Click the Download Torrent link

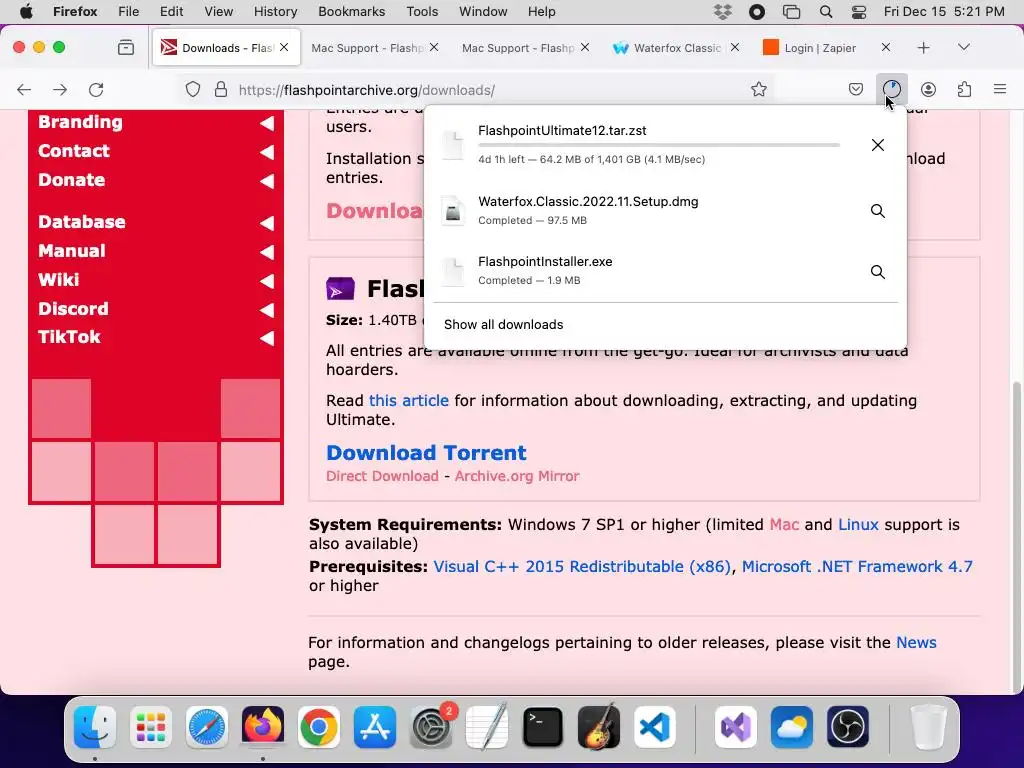(x=426, y=453)
